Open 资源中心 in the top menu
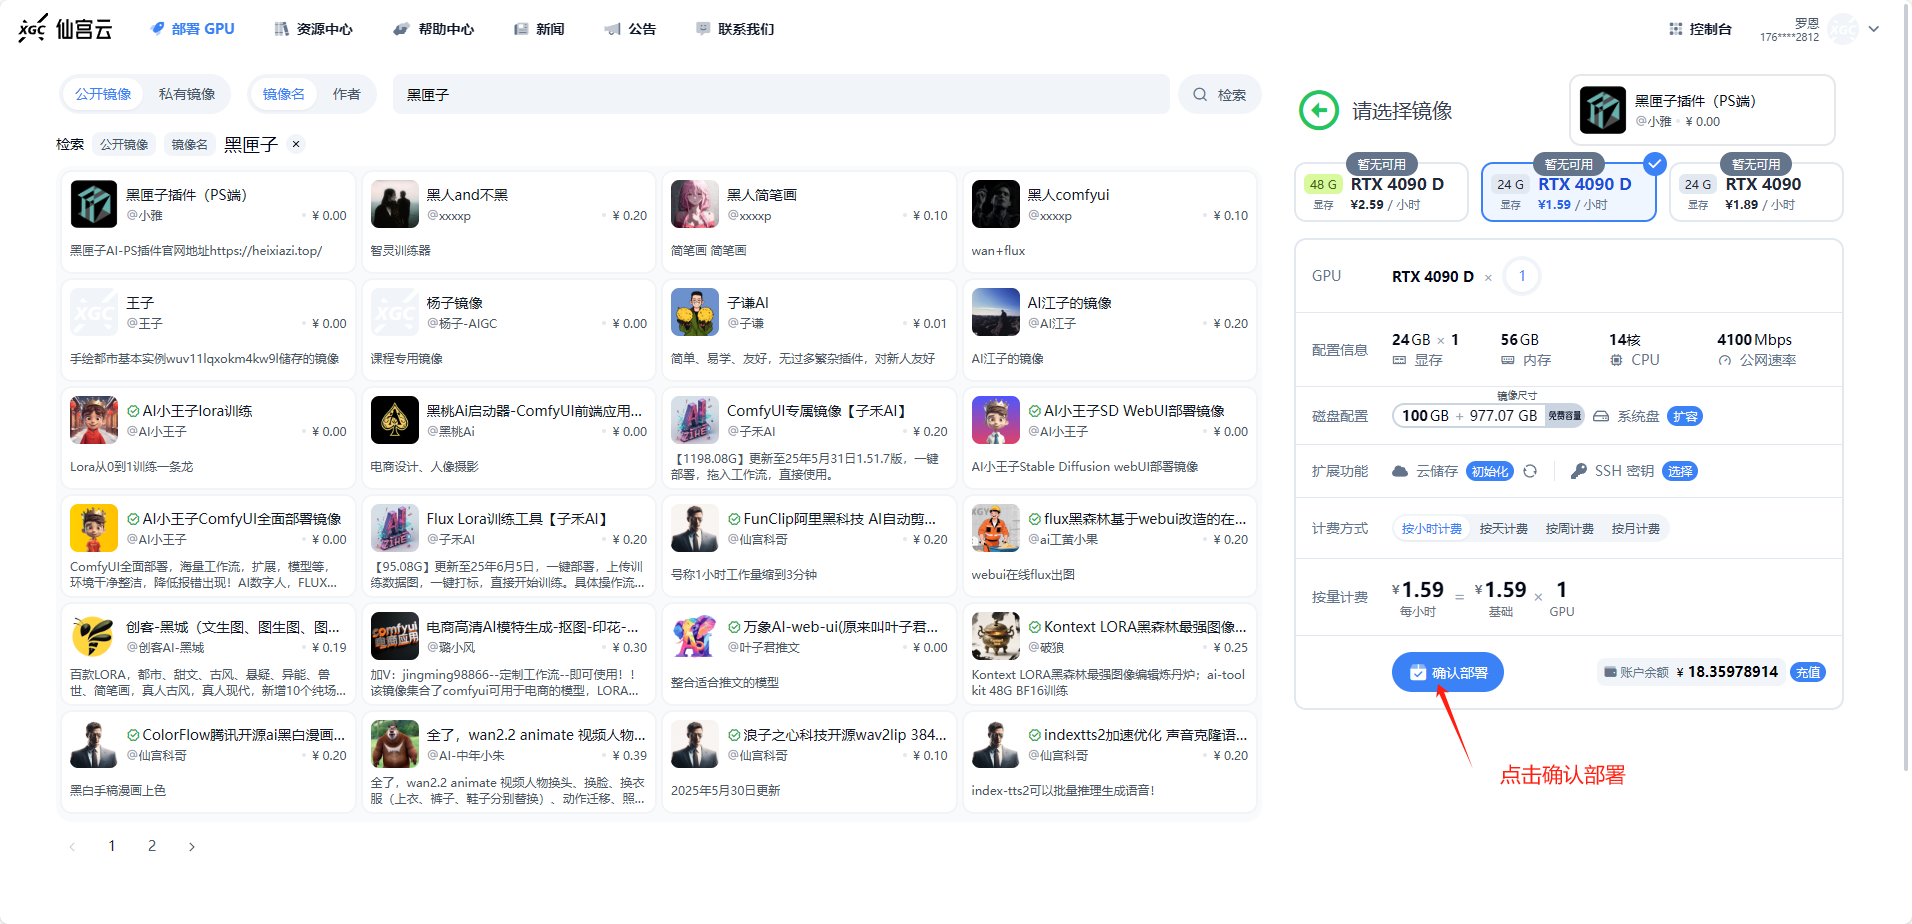1912x924 pixels. click(314, 29)
